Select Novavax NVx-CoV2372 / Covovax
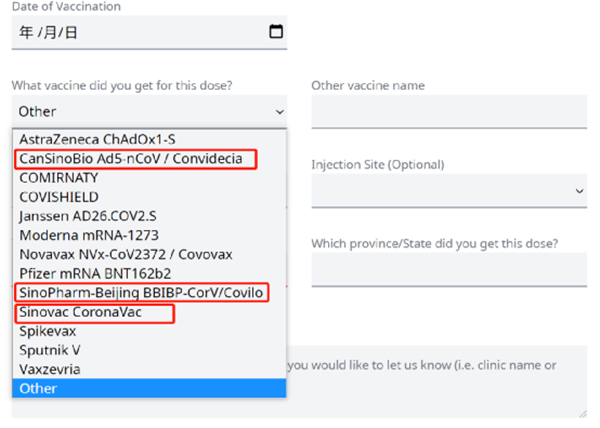The width and height of the screenshot is (600, 428). click(x=149, y=254)
